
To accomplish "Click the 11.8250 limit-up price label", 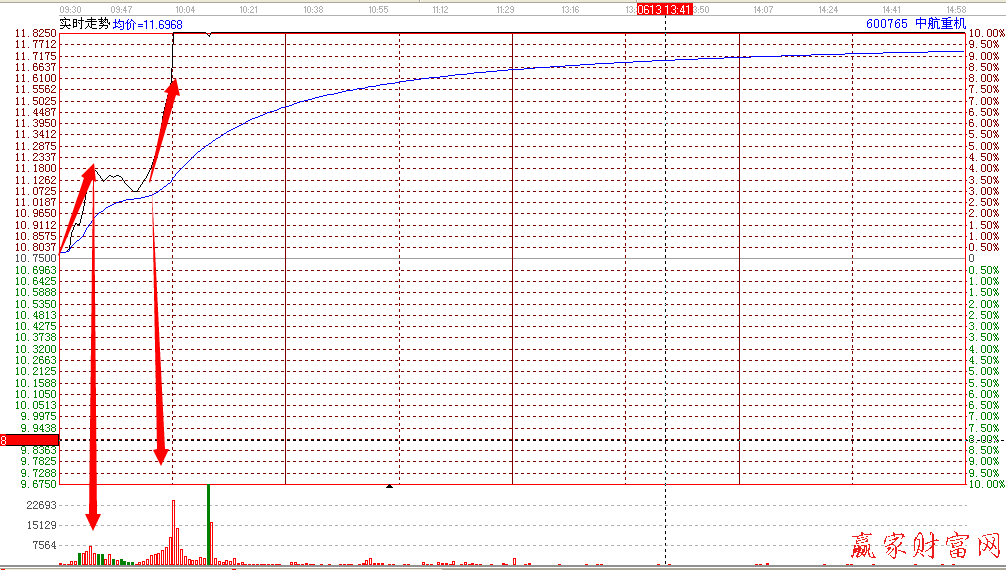I will pos(36,33).
